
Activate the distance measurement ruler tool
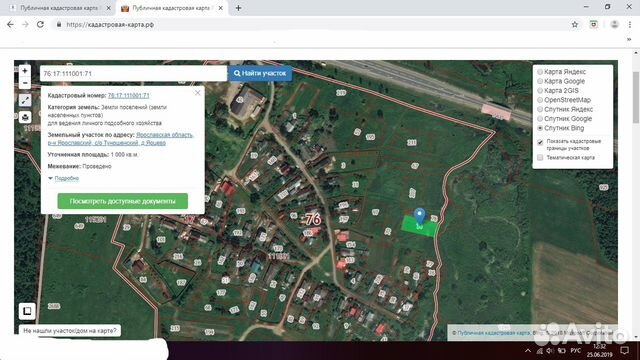[x=25, y=100]
